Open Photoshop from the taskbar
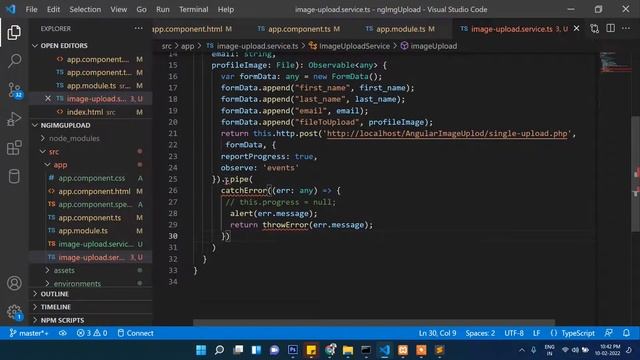The height and width of the screenshot is (360, 640). click(x=293, y=350)
